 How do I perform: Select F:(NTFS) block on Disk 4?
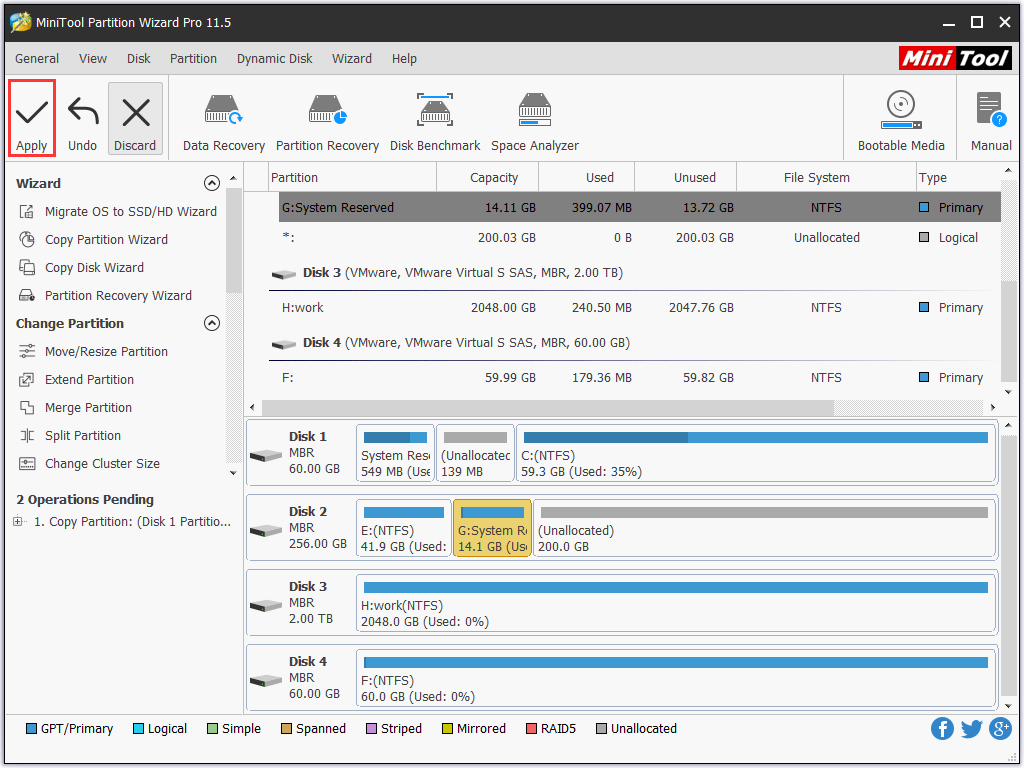click(676, 679)
